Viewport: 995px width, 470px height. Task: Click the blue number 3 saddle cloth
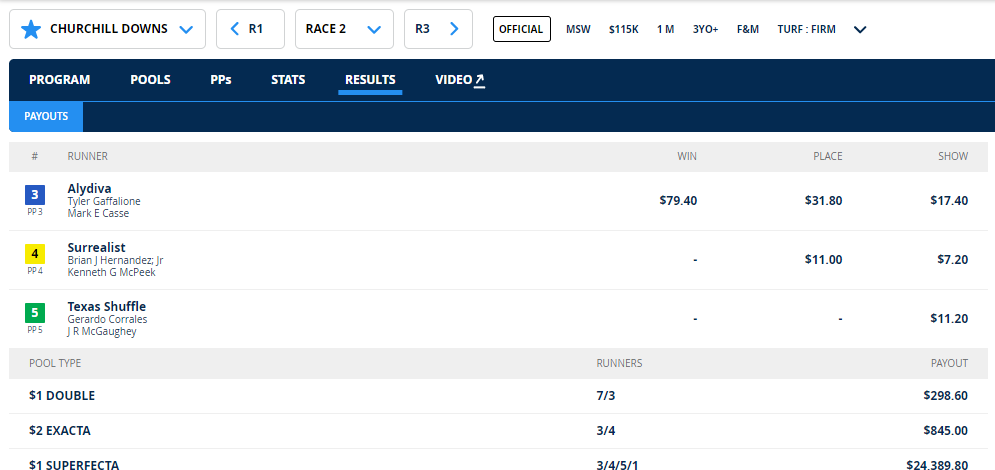pos(35,195)
